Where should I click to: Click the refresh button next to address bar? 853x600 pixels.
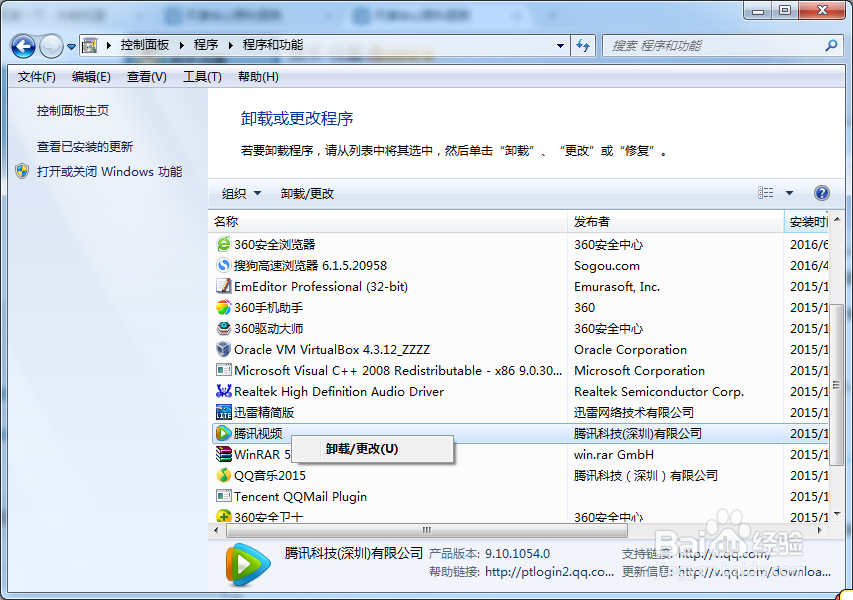click(583, 46)
